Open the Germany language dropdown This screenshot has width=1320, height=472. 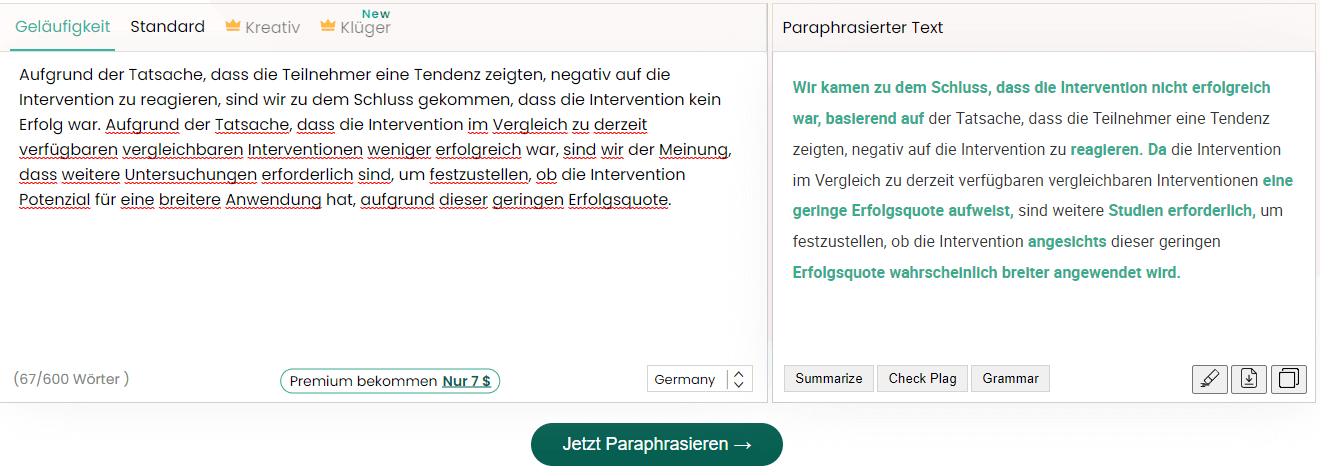pos(699,379)
